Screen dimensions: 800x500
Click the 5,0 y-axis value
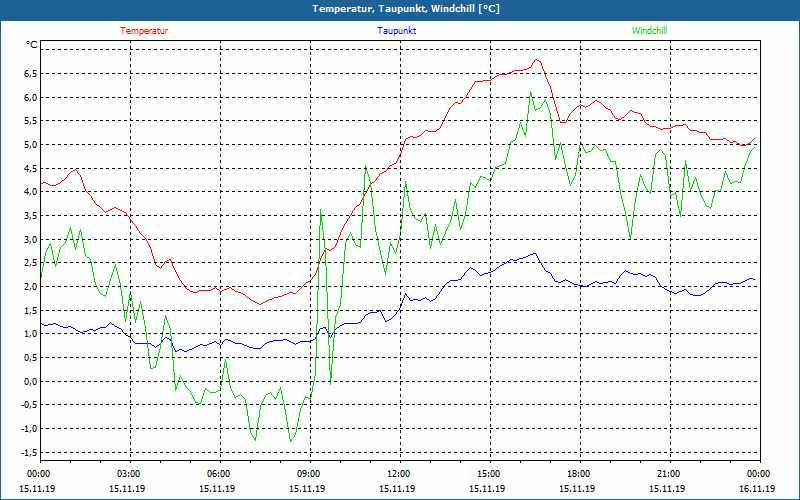point(30,144)
